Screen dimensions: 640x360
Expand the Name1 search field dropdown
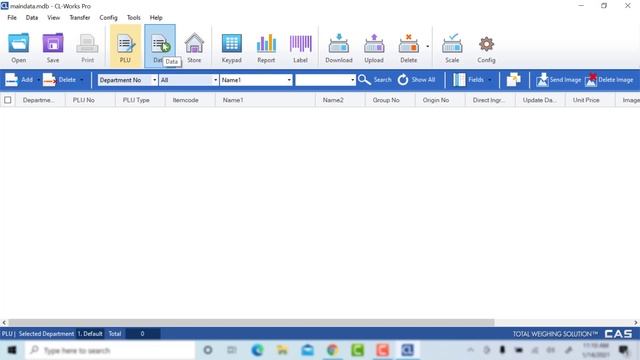[x=289, y=80]
